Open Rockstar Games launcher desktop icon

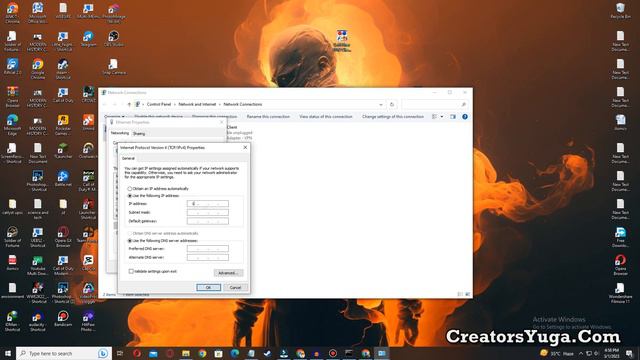click(x=63, y=124)
